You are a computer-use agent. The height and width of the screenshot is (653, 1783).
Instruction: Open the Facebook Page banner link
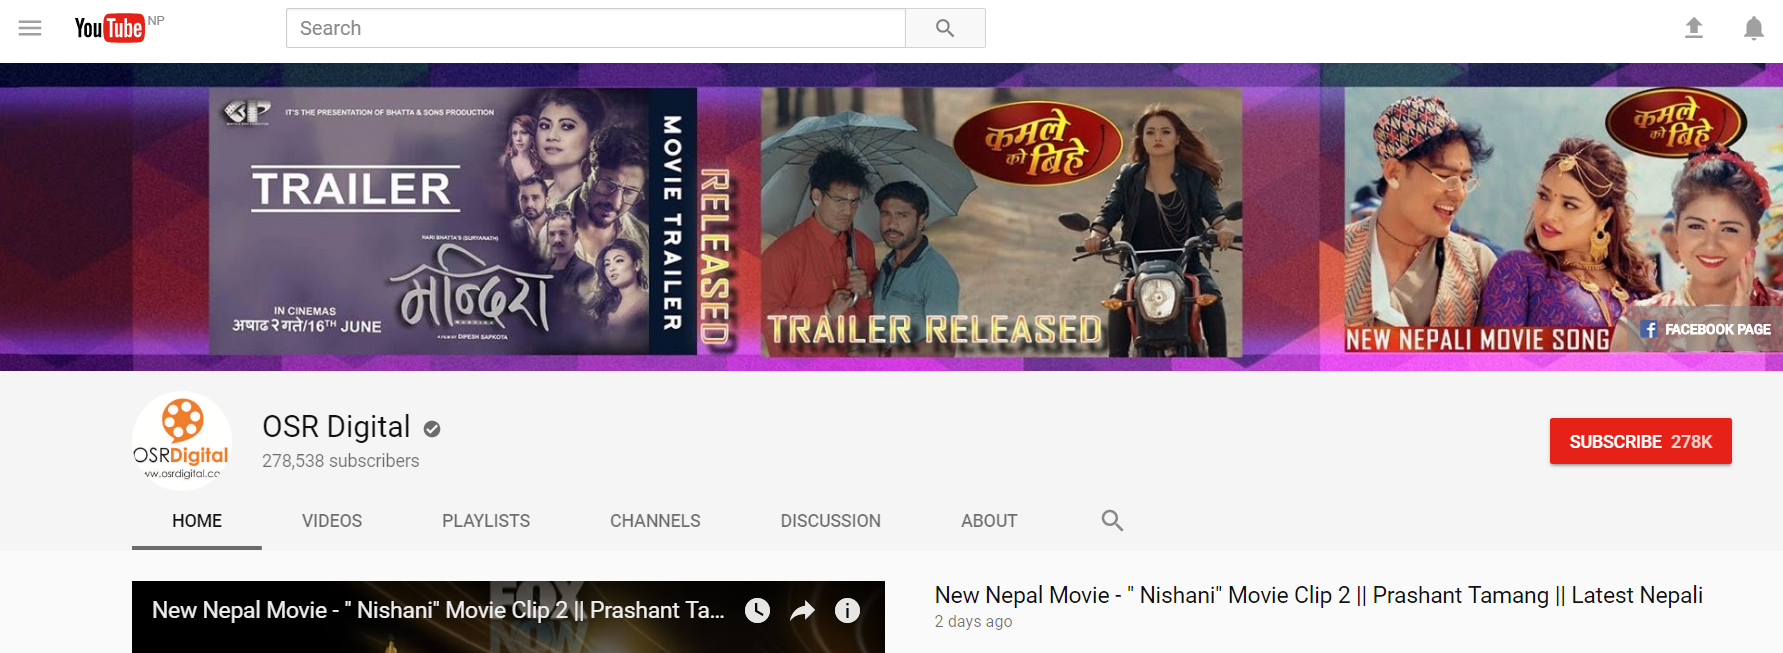[1706, 329]
